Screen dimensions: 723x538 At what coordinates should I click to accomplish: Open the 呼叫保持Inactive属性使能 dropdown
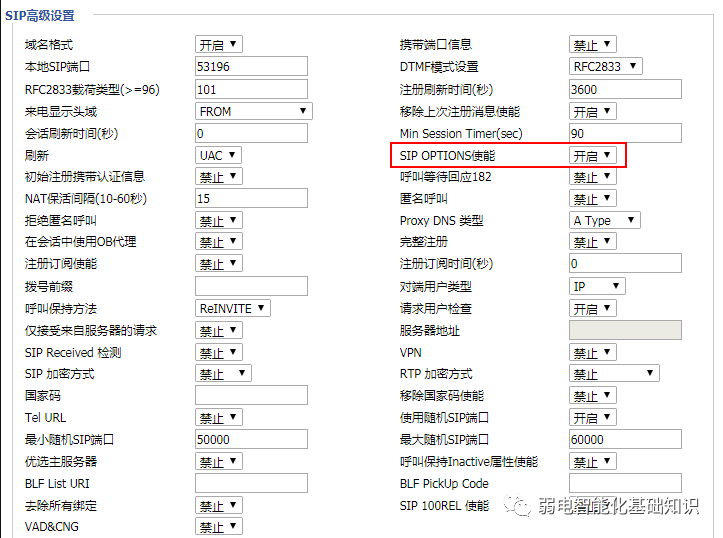pos(593,461)
